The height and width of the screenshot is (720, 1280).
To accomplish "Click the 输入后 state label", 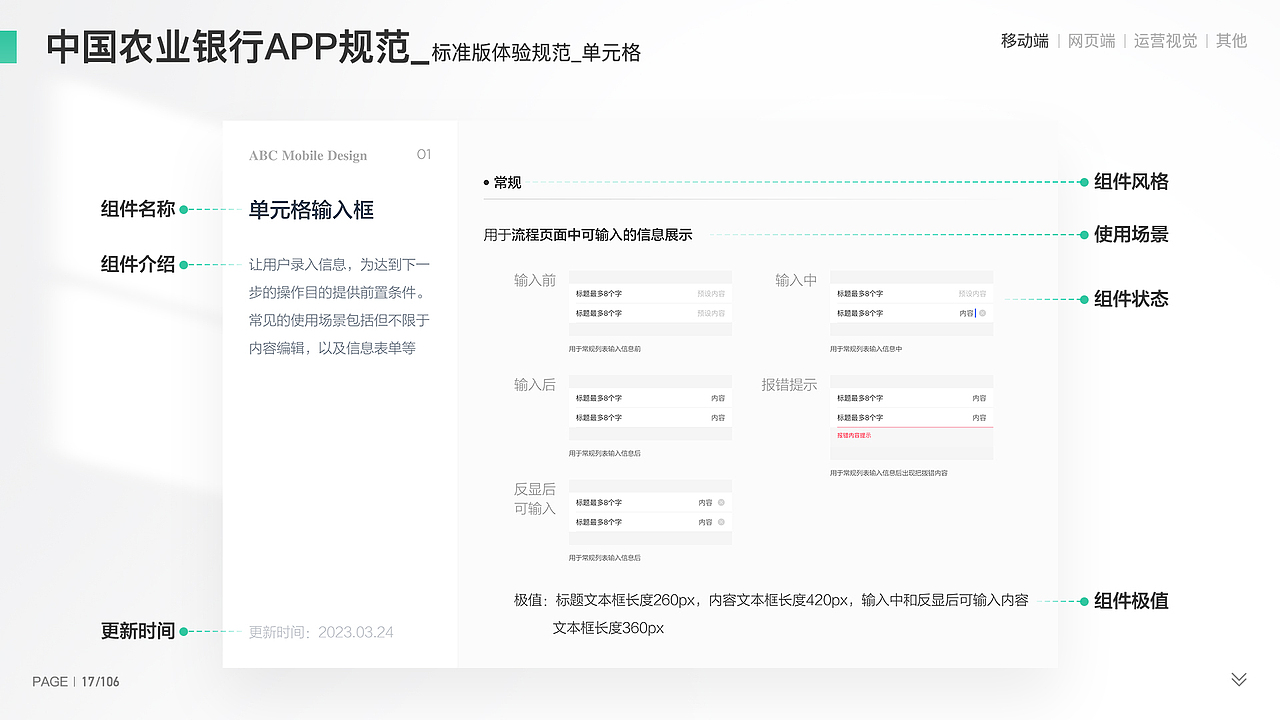I will 535,385.
